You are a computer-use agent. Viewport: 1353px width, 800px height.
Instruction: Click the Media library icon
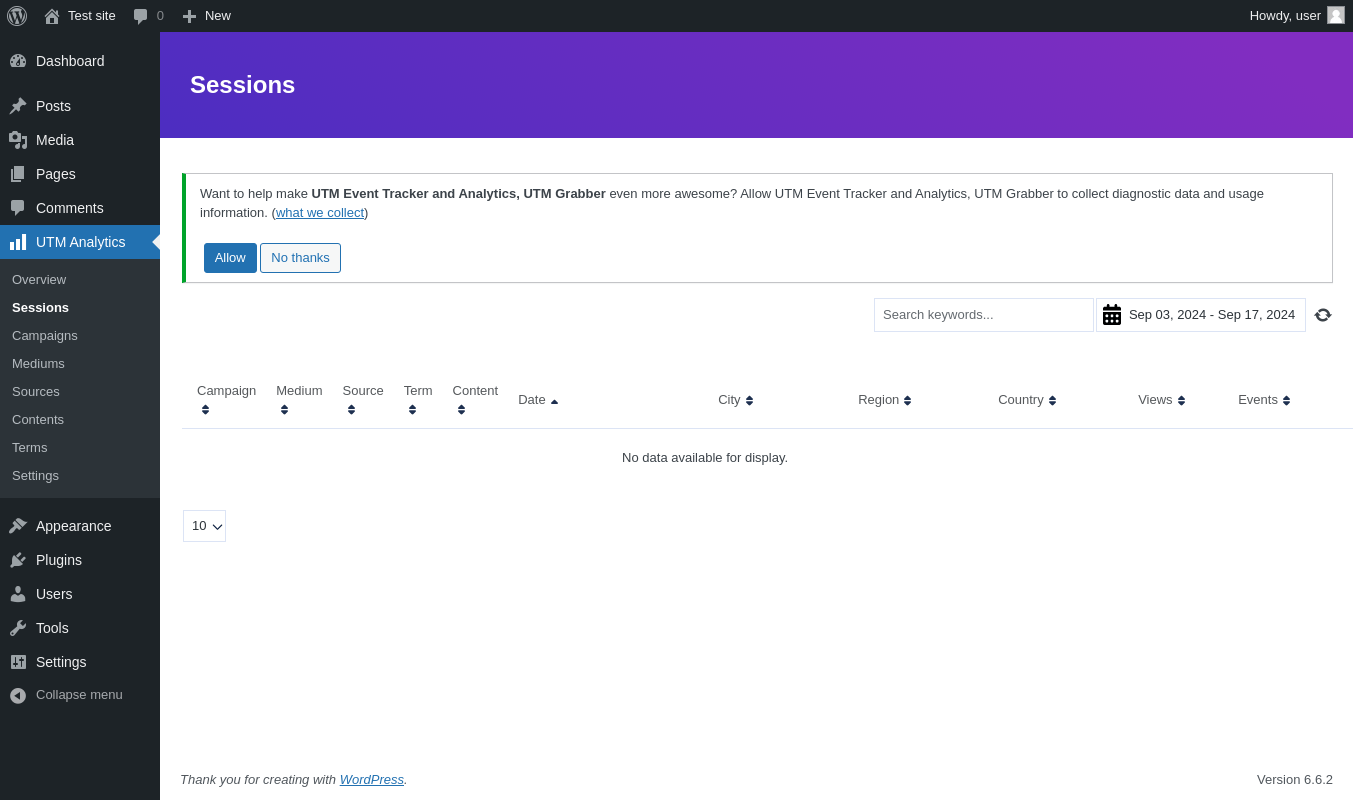[18, 140]
